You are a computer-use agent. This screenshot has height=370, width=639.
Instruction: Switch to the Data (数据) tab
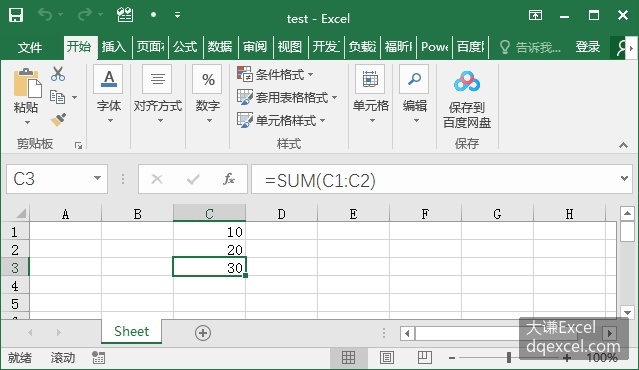[x=220, y=47]
